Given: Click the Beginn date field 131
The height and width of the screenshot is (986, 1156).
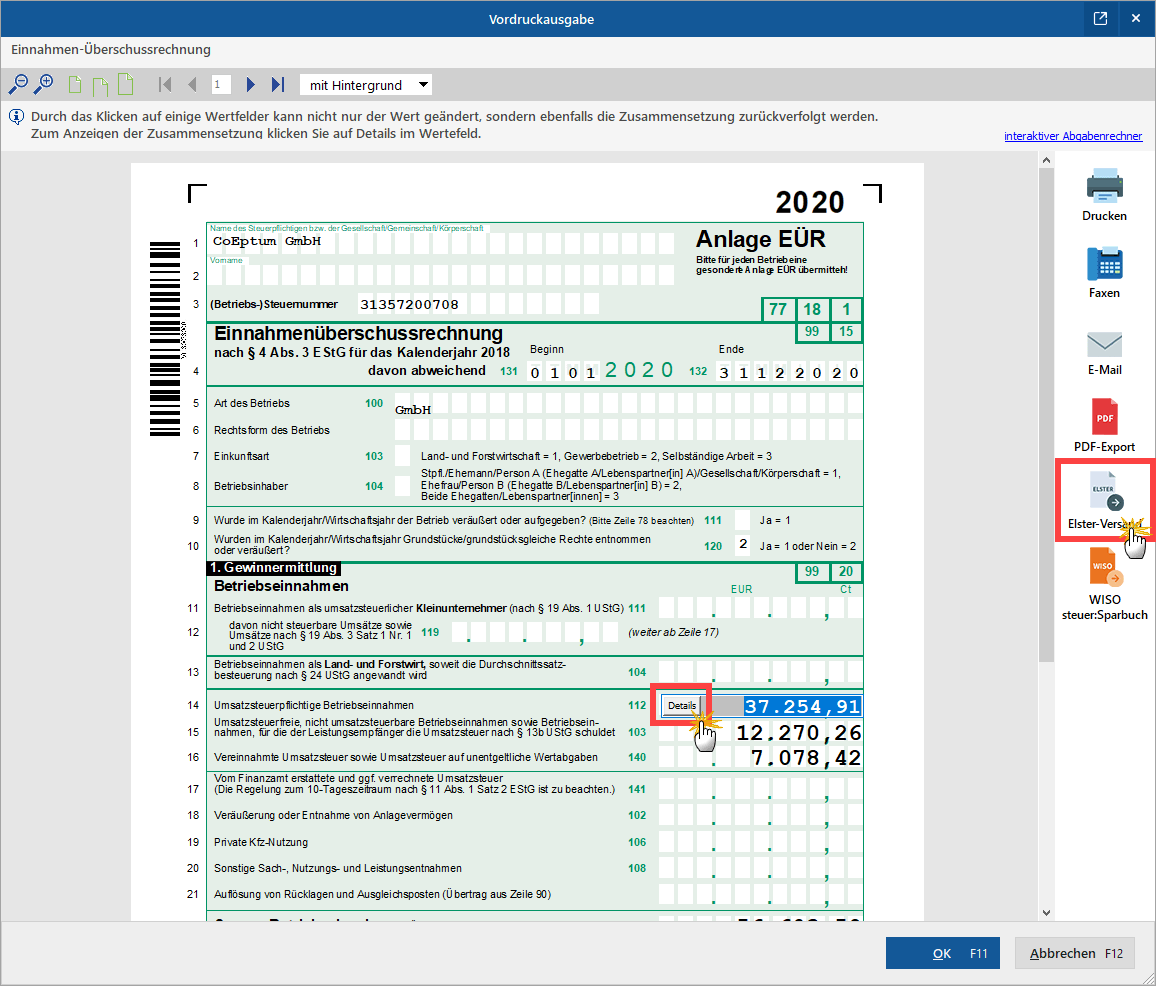Looking at the screenshot, I should click(x=602, y=370).
